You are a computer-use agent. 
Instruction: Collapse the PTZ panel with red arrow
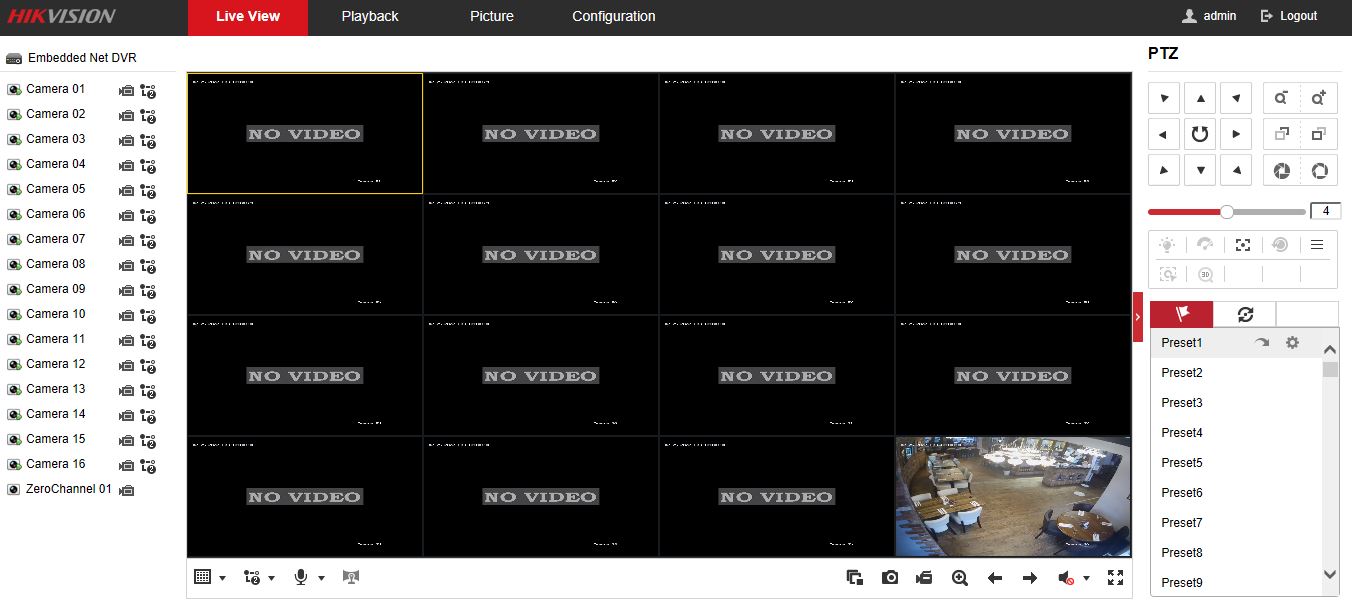click(1137, 317)
